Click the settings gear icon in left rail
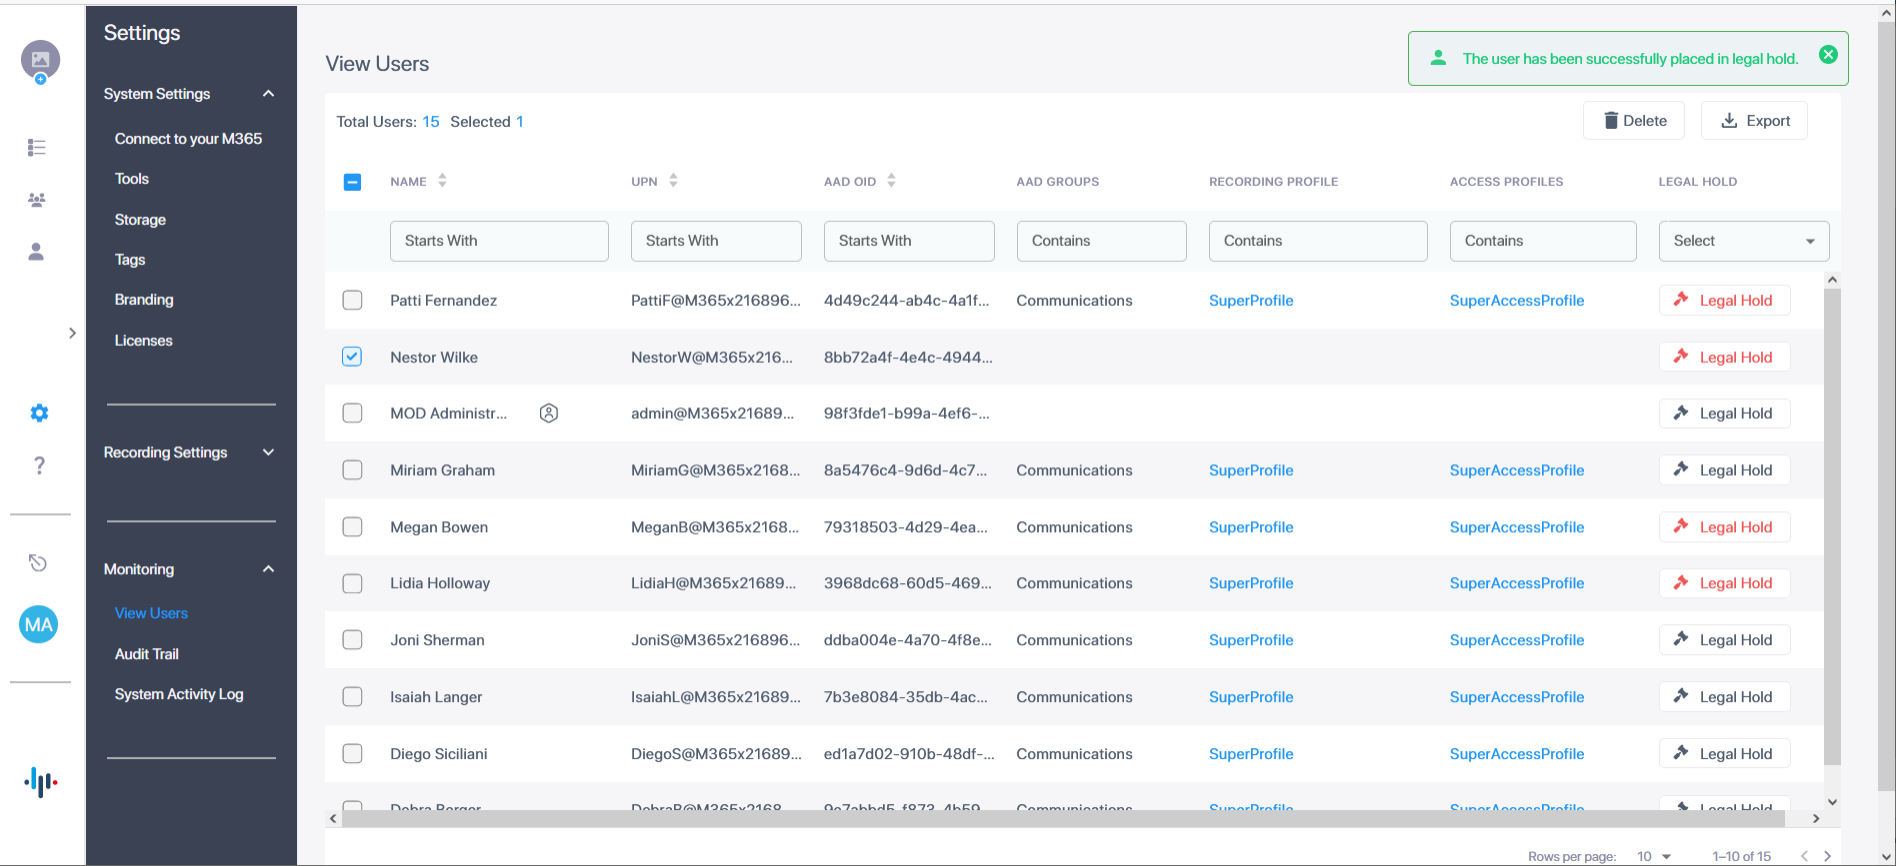Viewport: 1896px width, 866px height. point(39,413)
